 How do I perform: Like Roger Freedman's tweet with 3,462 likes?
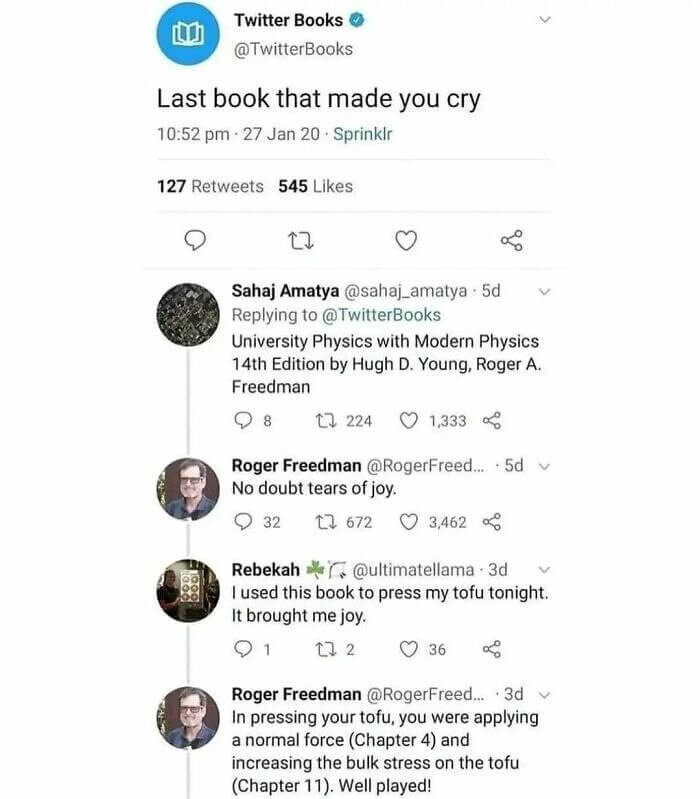[x=408, y=522]
